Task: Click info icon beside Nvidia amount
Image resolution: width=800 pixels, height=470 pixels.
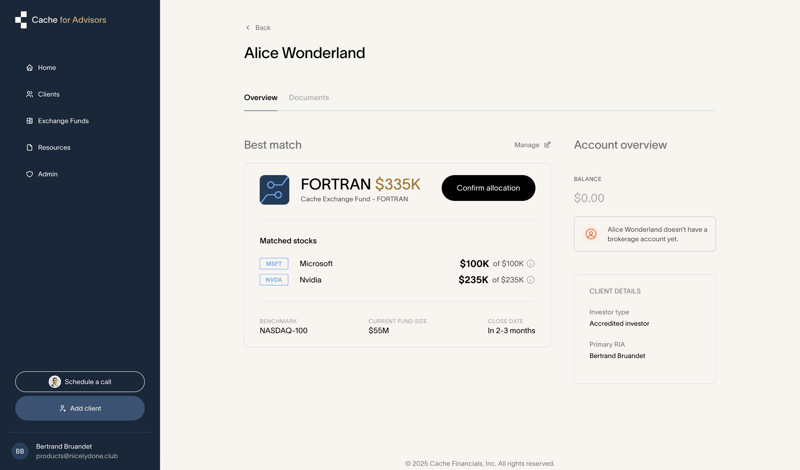Action: (x=531, y=280)
